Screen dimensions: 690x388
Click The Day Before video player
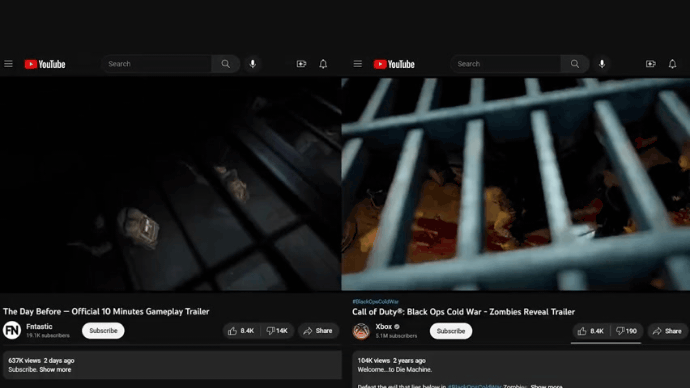pos(170,184)
